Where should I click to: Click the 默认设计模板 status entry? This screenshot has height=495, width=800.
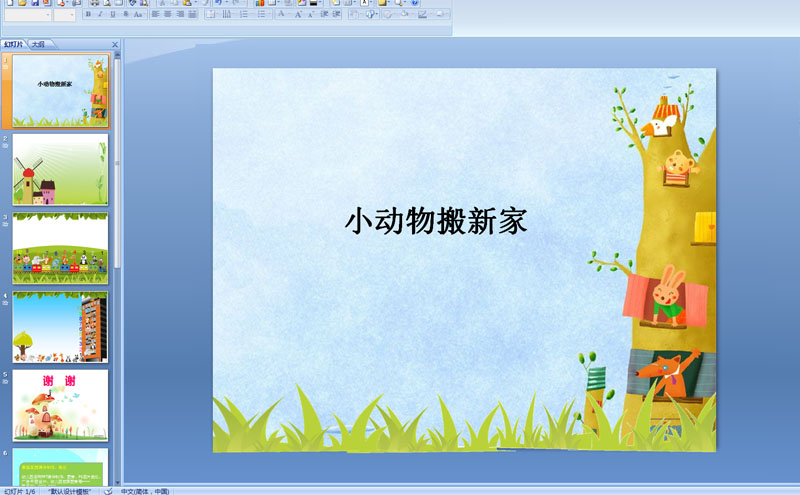click(x=69, y=491)
